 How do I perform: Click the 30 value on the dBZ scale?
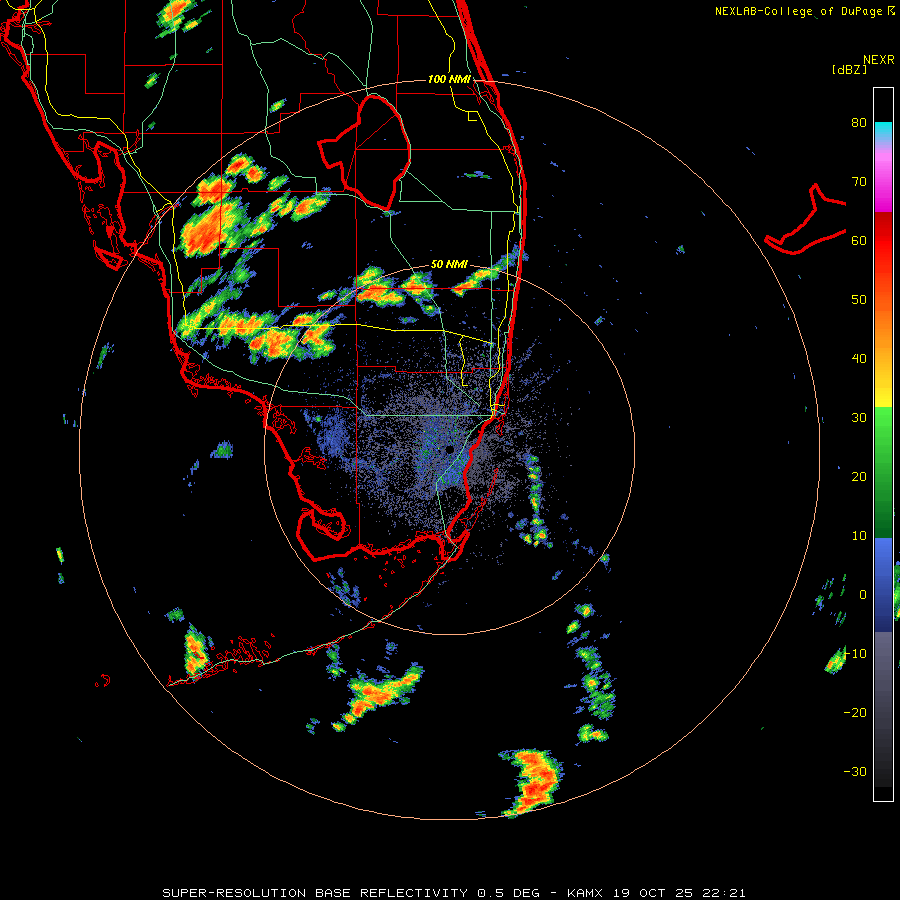click(x=859, y=417)
